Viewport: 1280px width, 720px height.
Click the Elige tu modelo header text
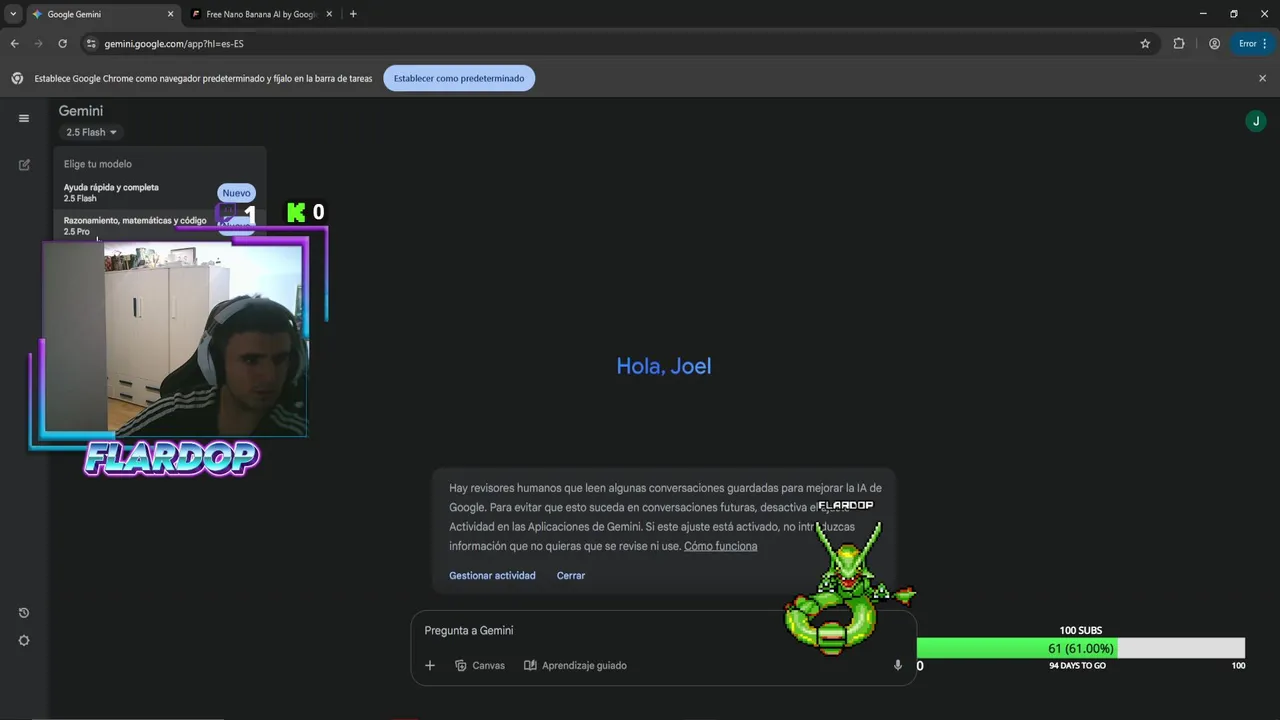click(x=98, y=164)
